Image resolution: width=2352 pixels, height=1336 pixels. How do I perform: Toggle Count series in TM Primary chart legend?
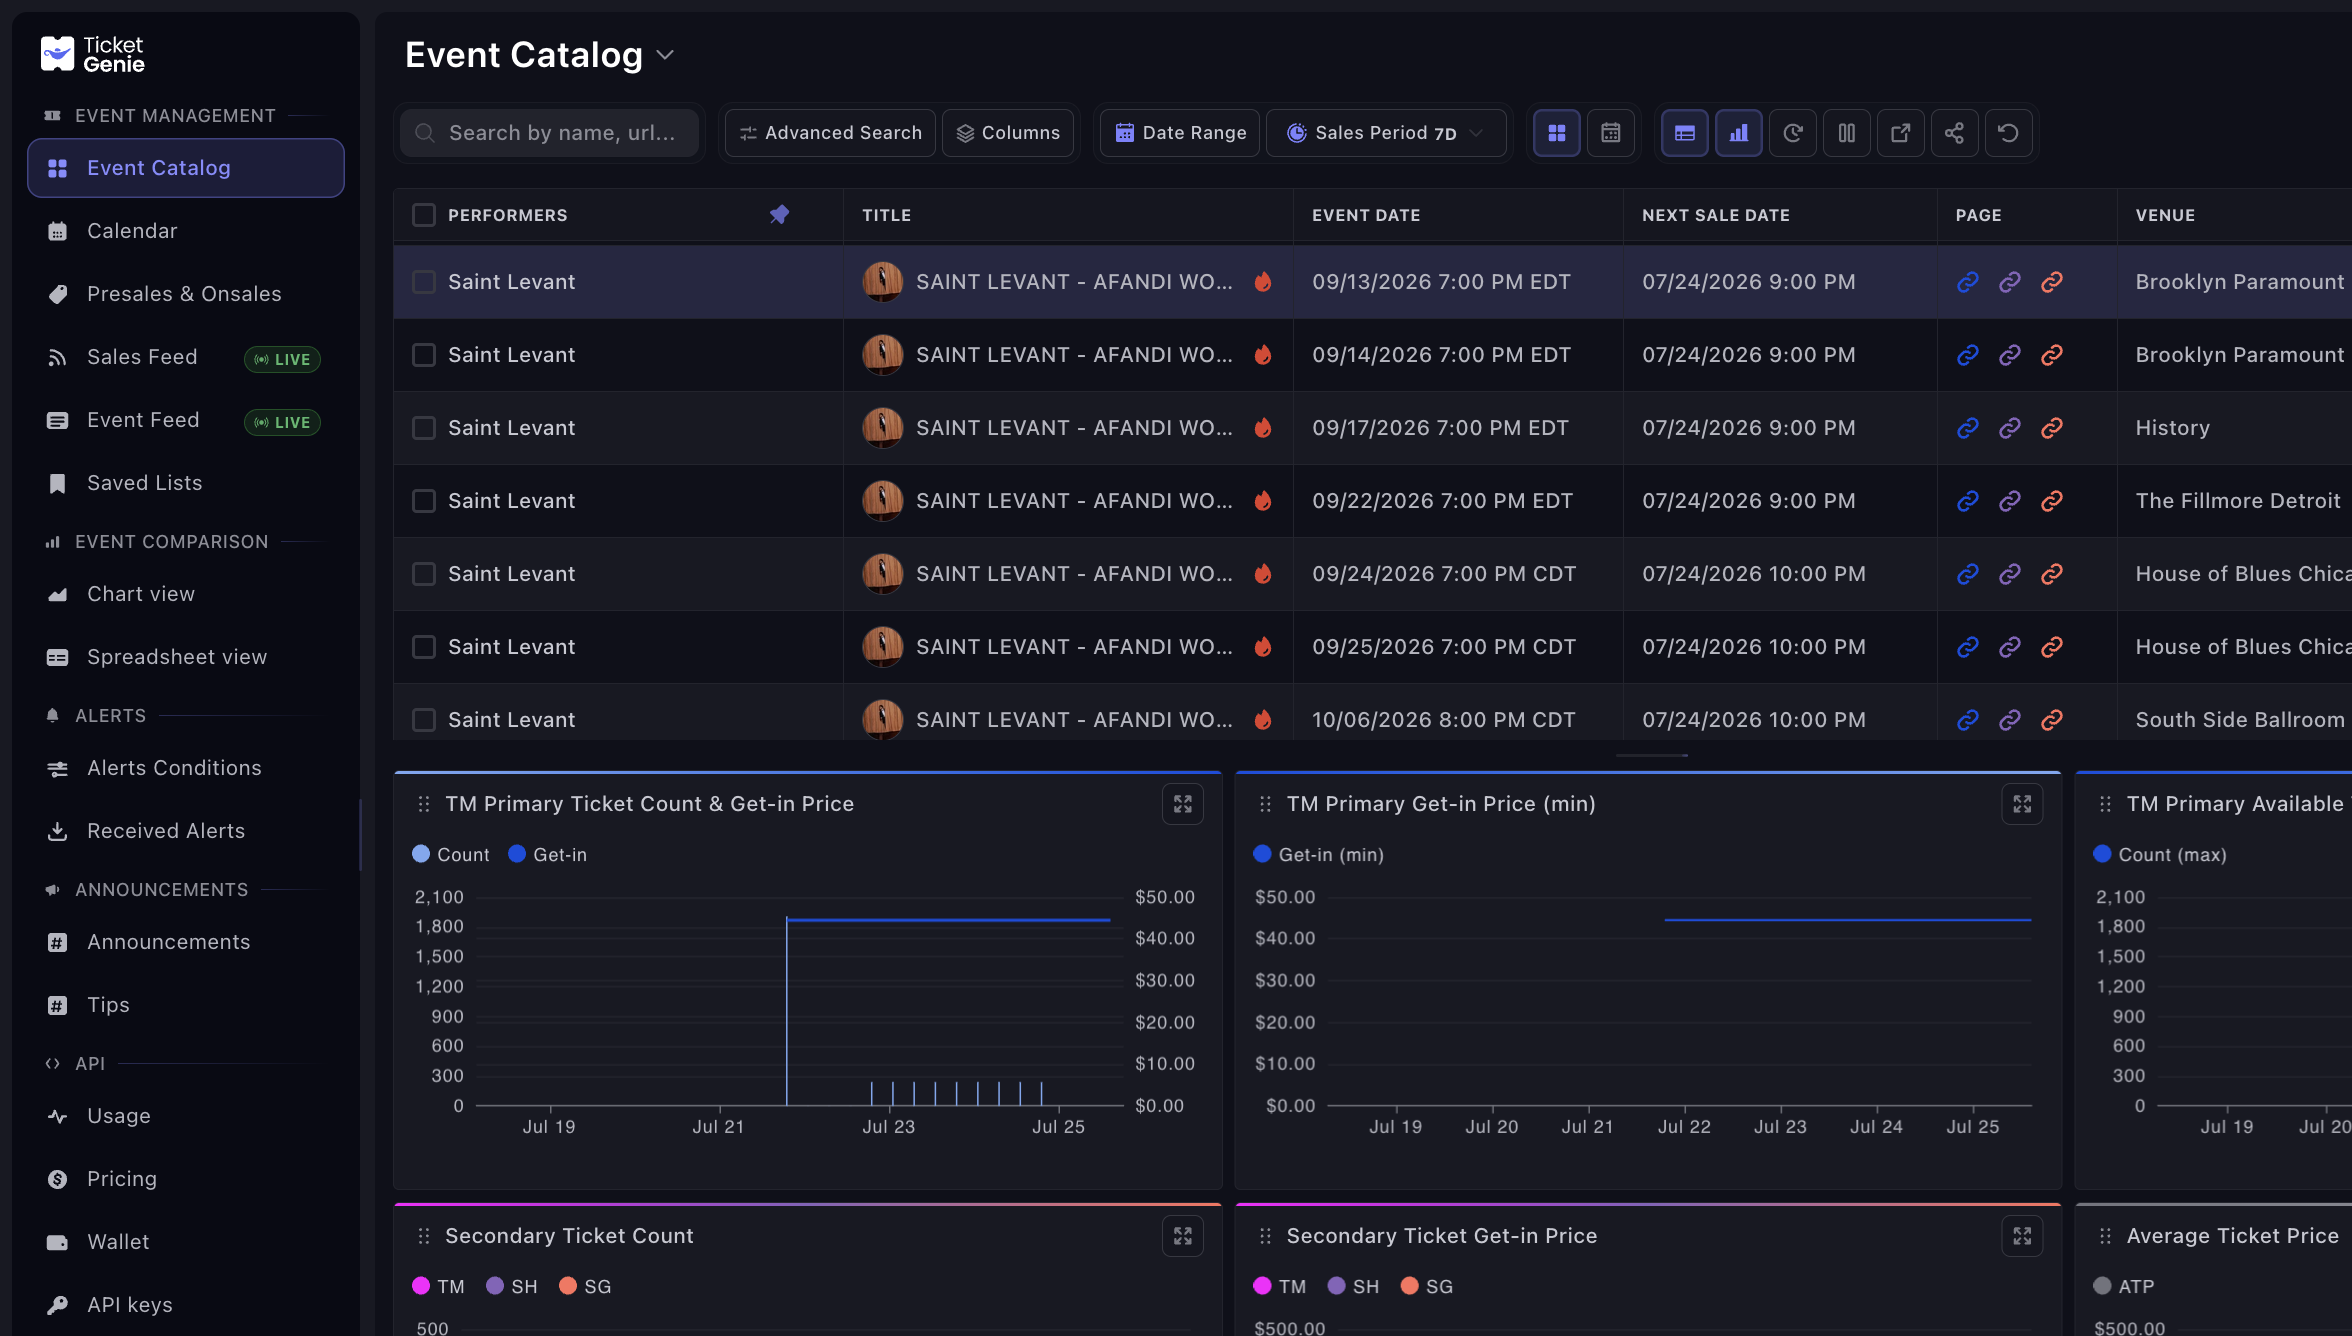click(451, 855)
